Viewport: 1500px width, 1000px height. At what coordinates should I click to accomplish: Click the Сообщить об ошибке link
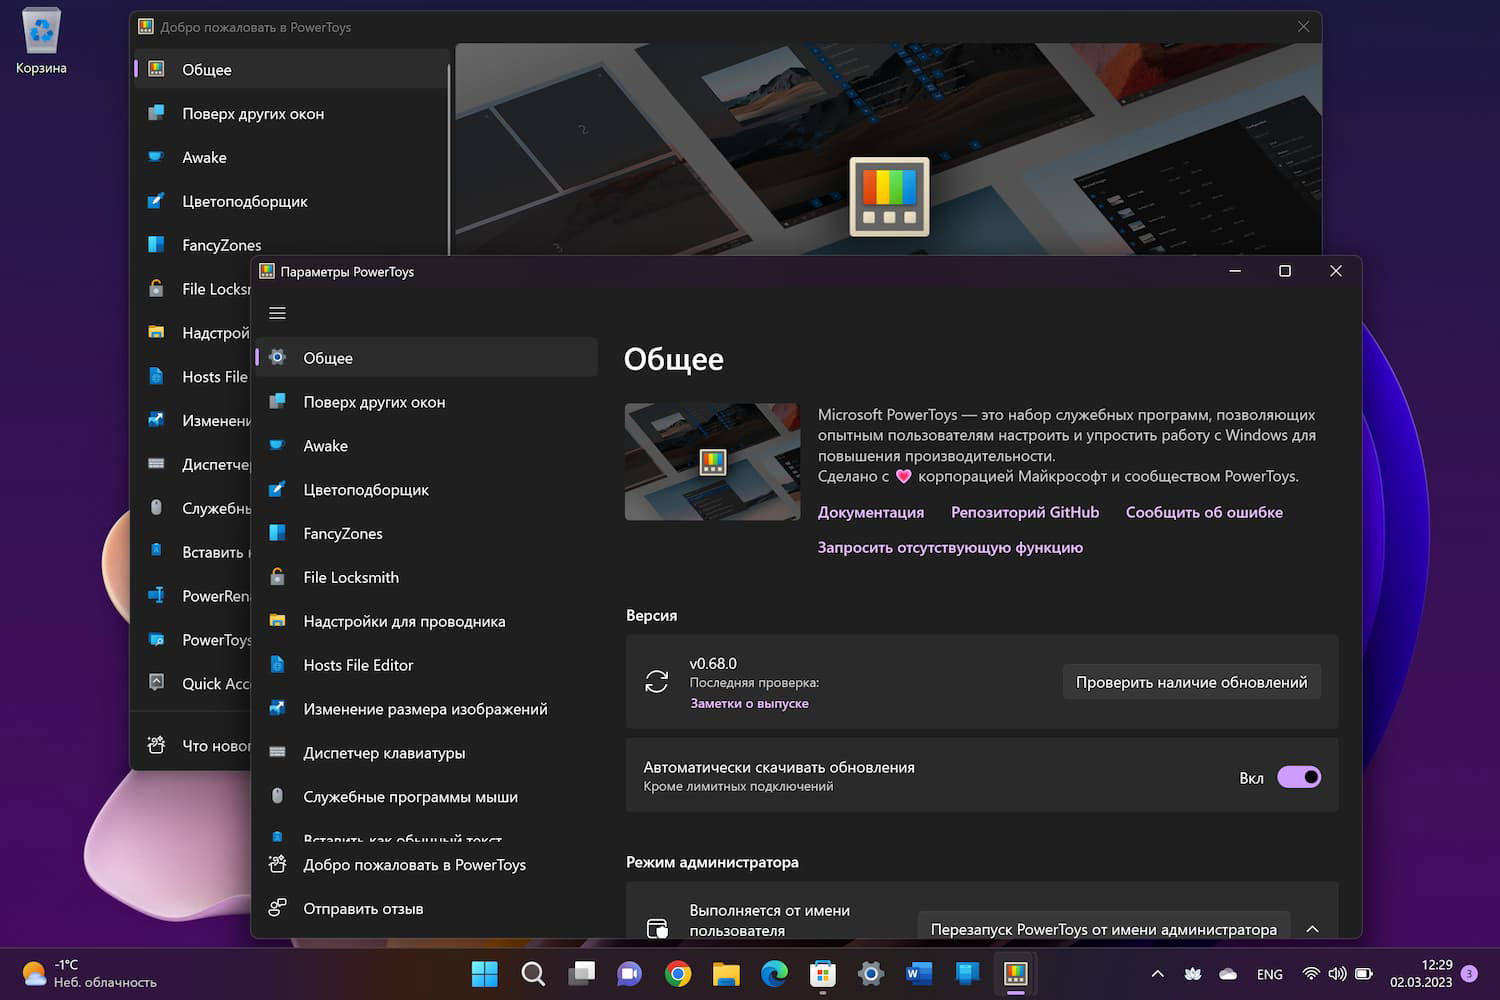coord(1204,512)
